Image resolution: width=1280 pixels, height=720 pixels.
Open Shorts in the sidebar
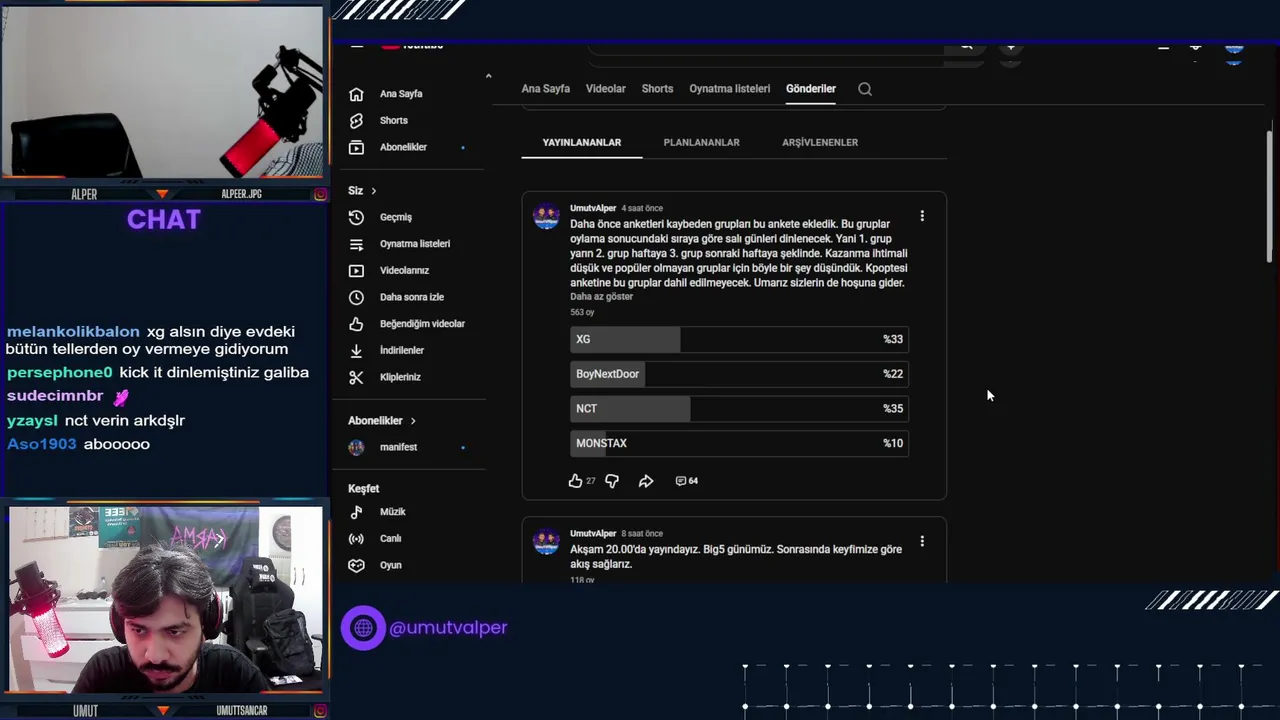(x=394, y=120)
